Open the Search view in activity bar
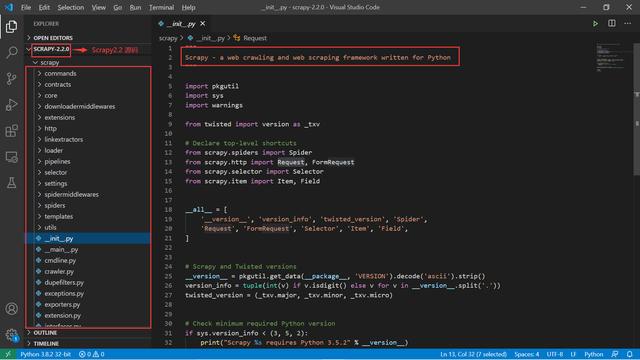Image resolution: width=640 pixels, height=360 pixels. tap(12, 52)
